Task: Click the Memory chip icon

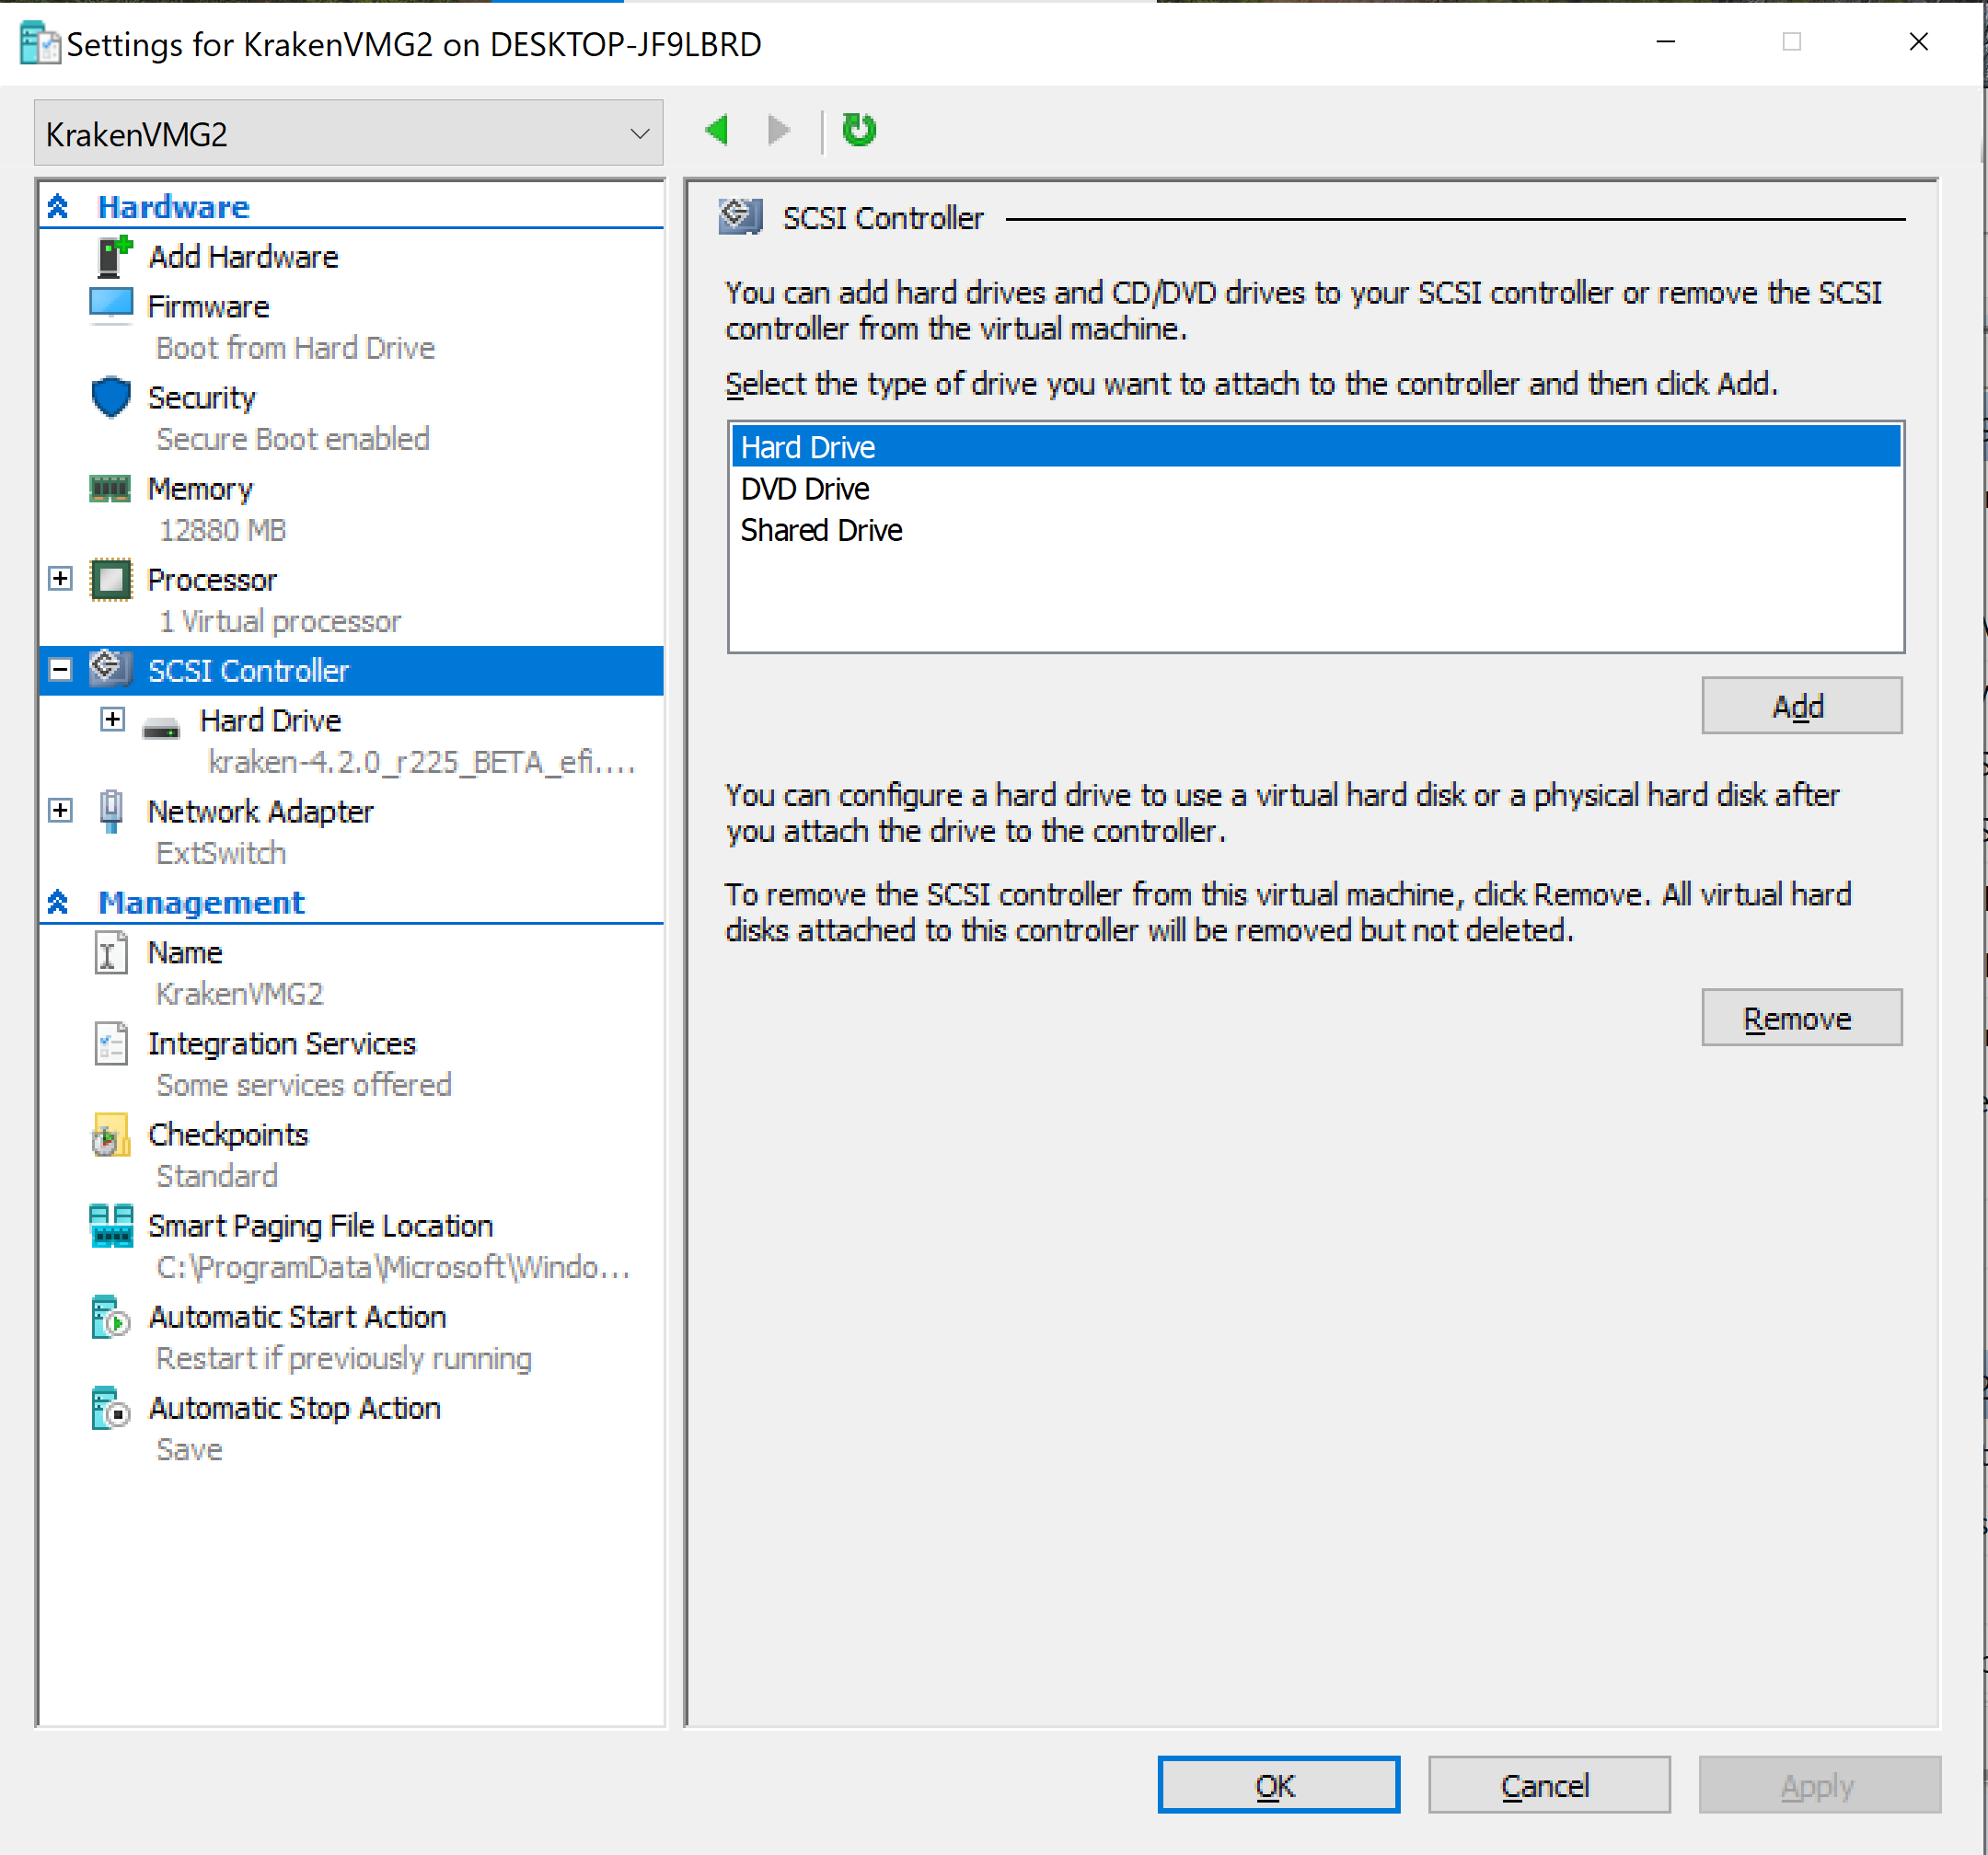Action: pos(110,489)
